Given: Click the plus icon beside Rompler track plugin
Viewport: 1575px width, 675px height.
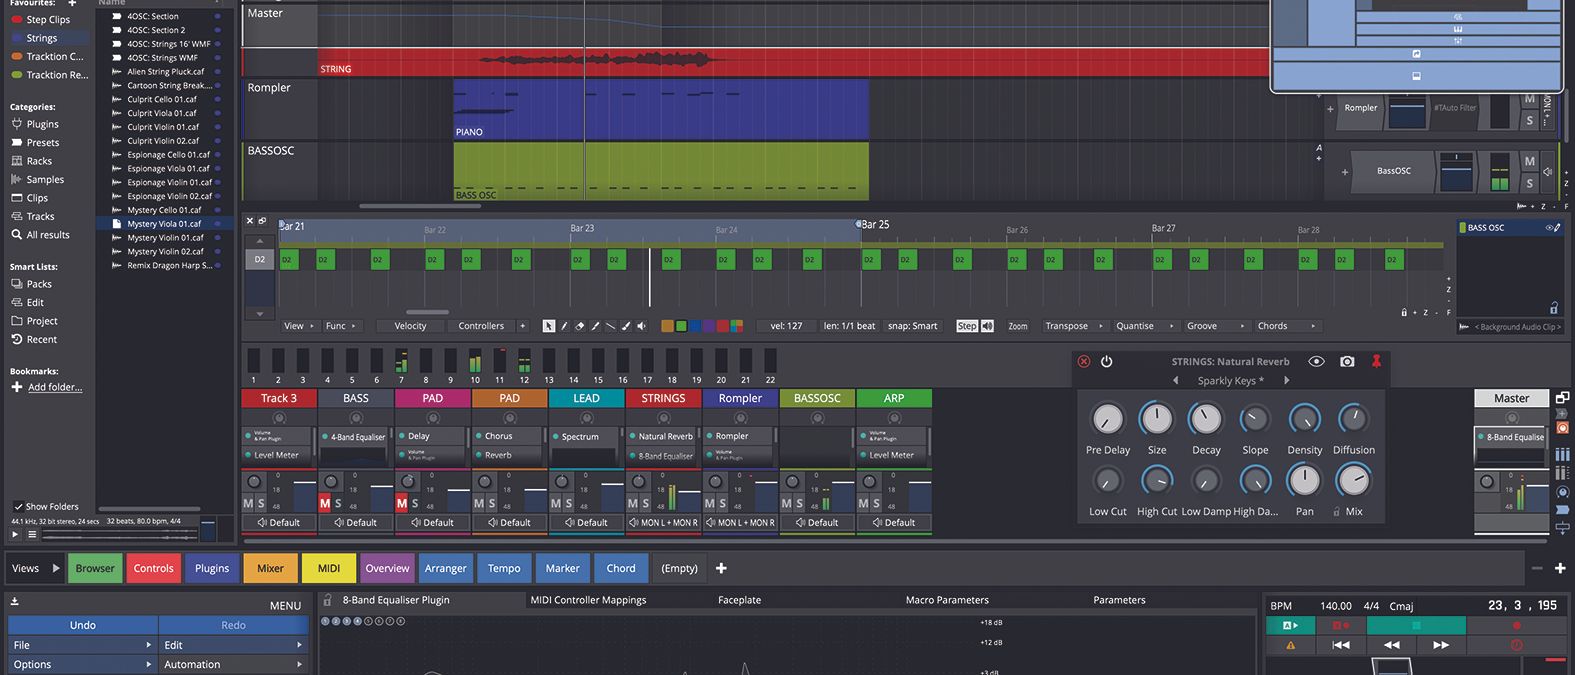Looking at the screenshot, I should tap(1330, 108).
